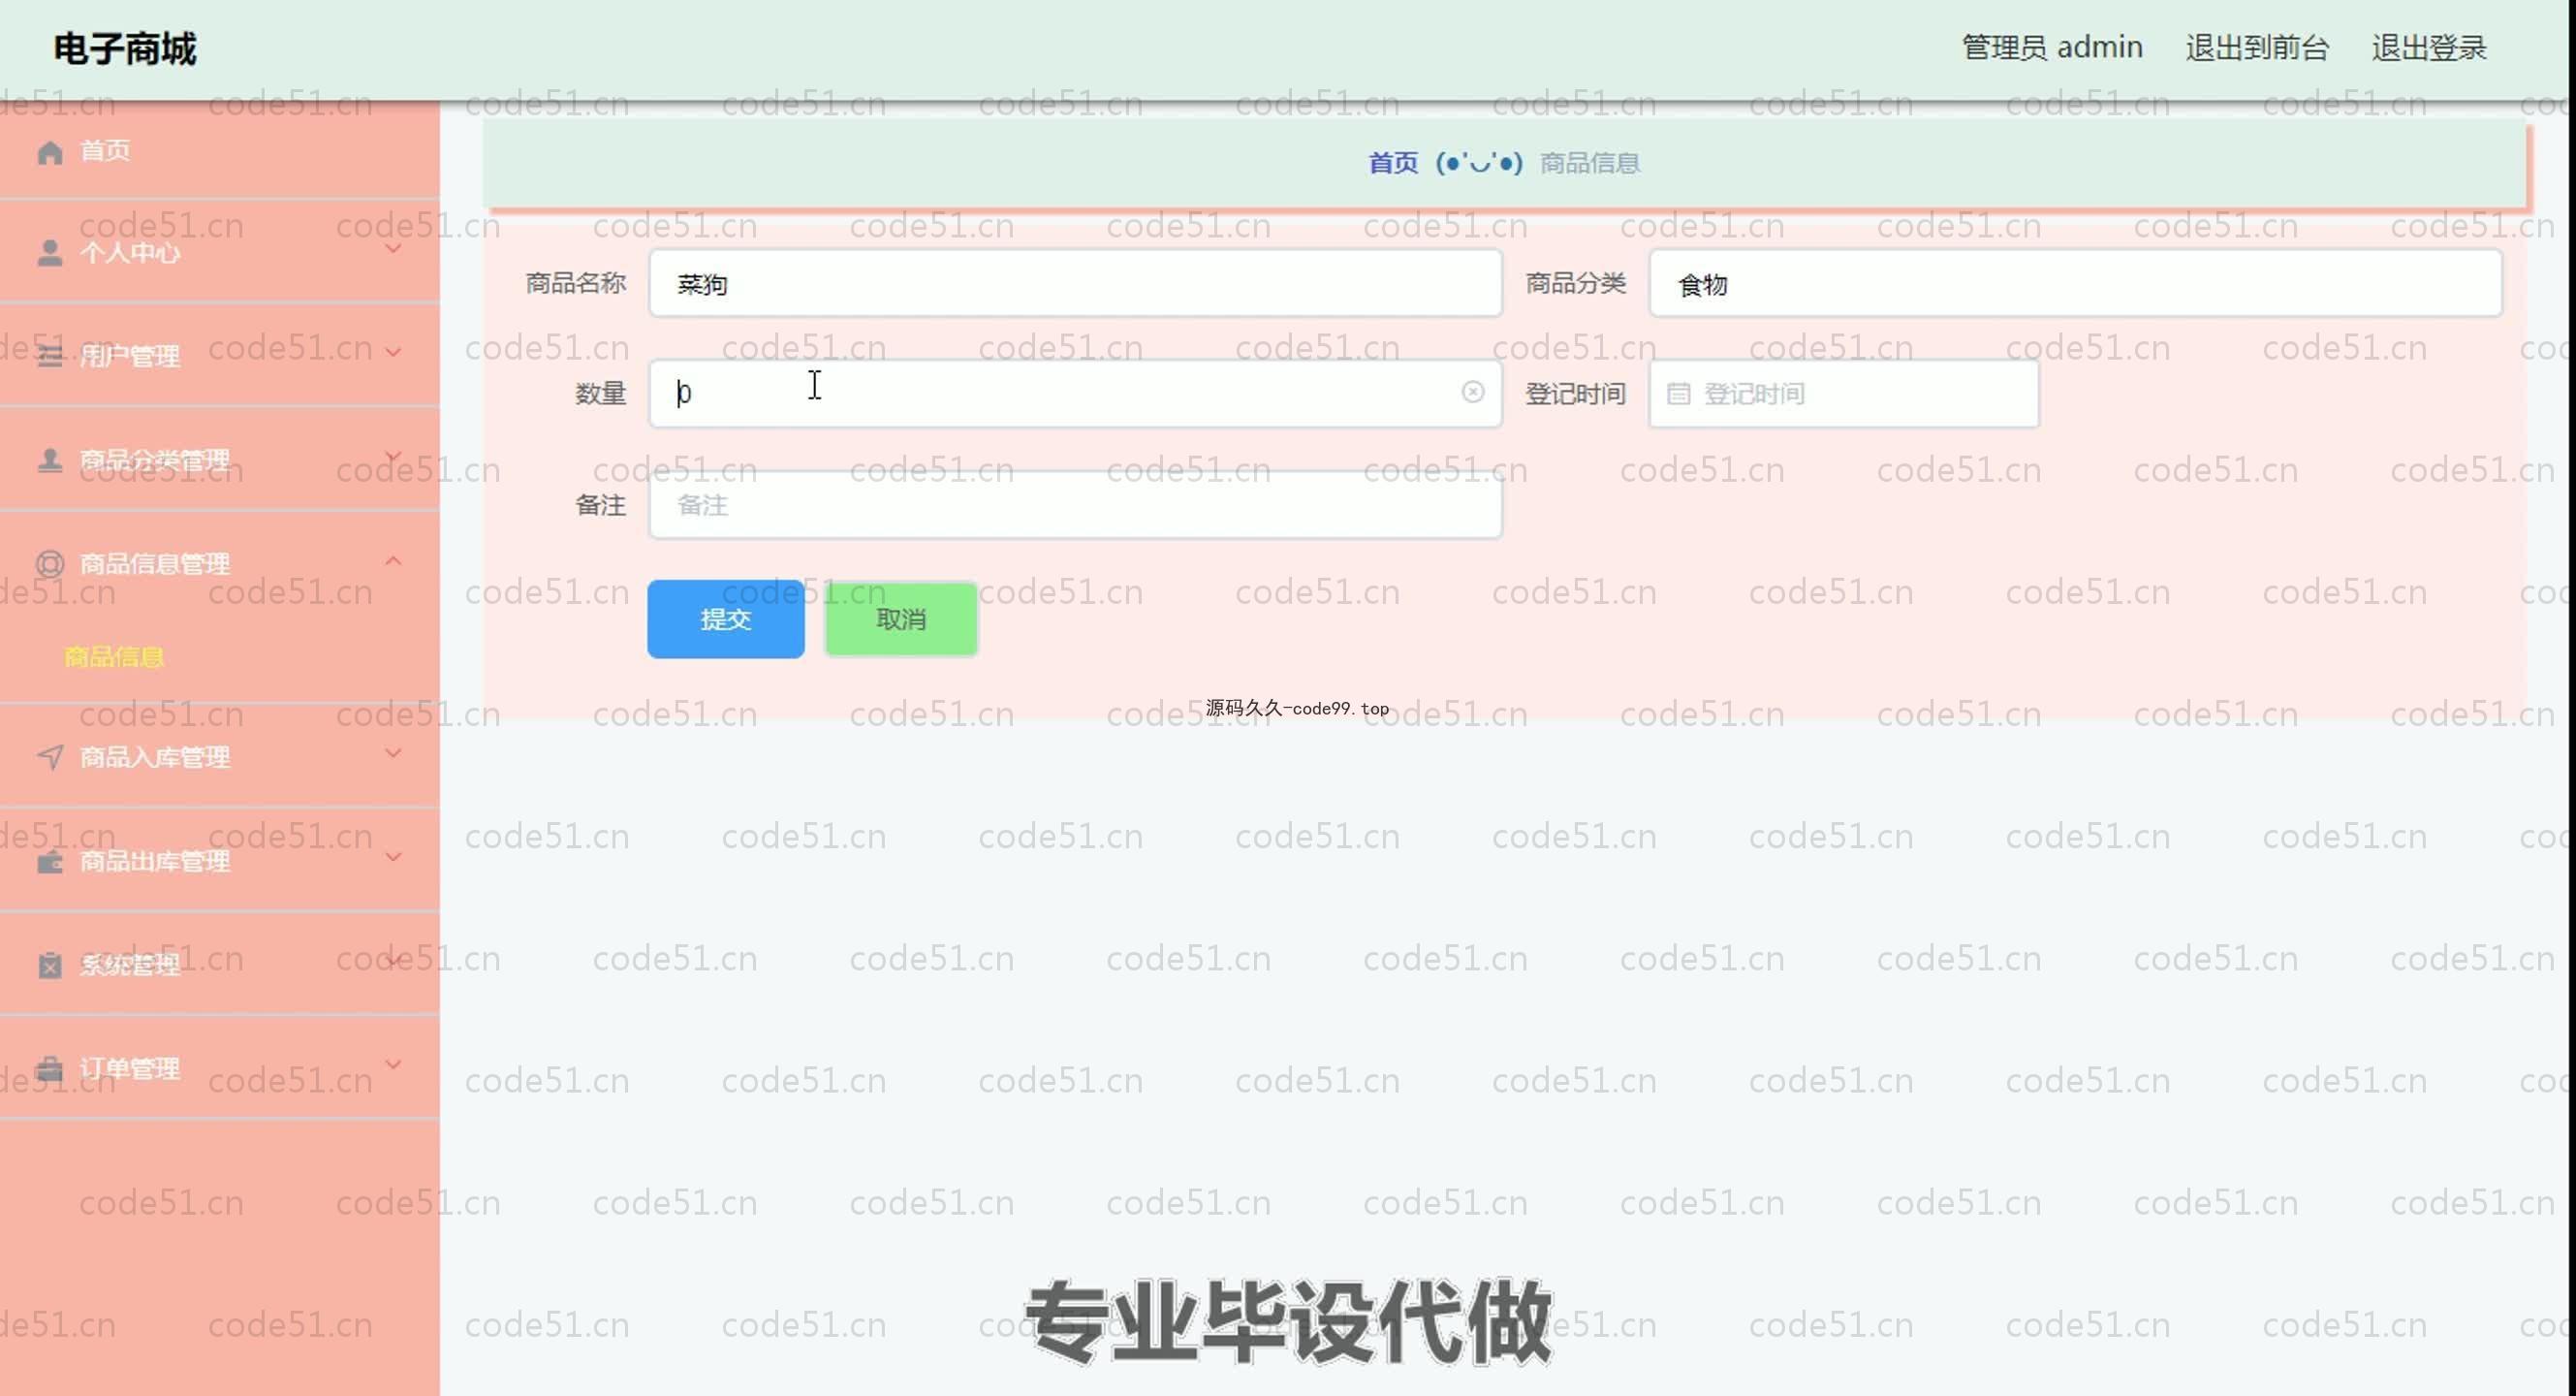Open the 个人中心 menu
2576x1396 pixels.
220,253
